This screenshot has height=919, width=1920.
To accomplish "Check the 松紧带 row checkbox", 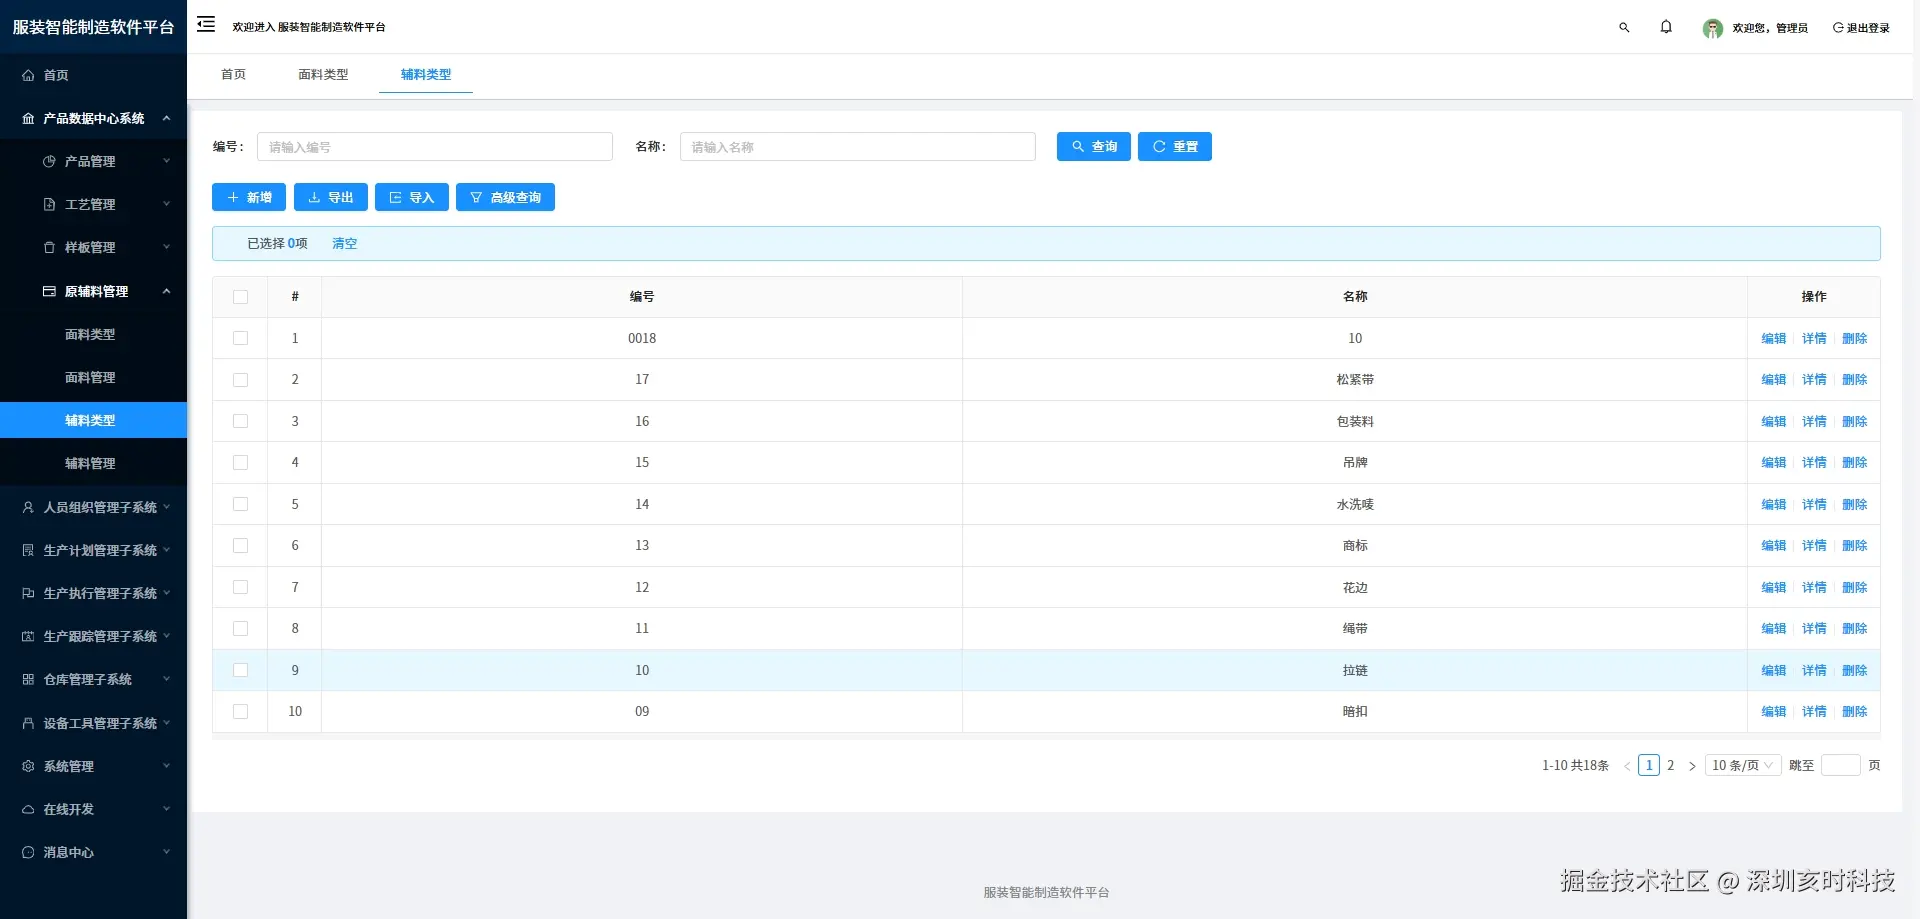I will [x=240, y=380].
